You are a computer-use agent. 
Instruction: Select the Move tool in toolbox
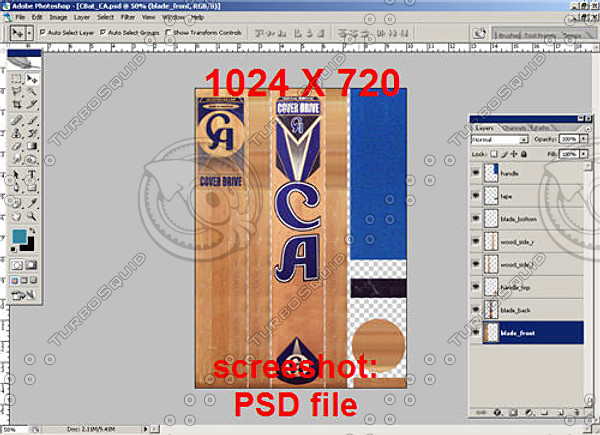click(31, 79)
